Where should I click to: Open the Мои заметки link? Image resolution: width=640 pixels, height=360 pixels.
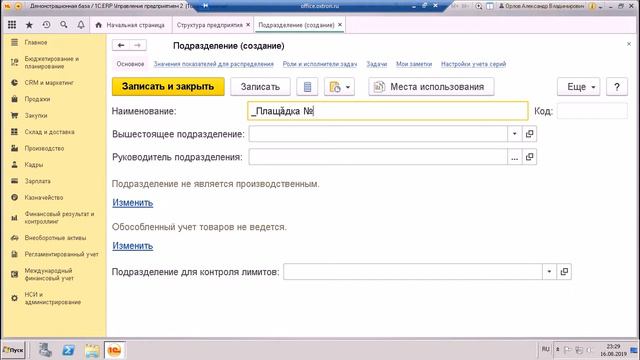pyautogui.click(x=414, y=64)
